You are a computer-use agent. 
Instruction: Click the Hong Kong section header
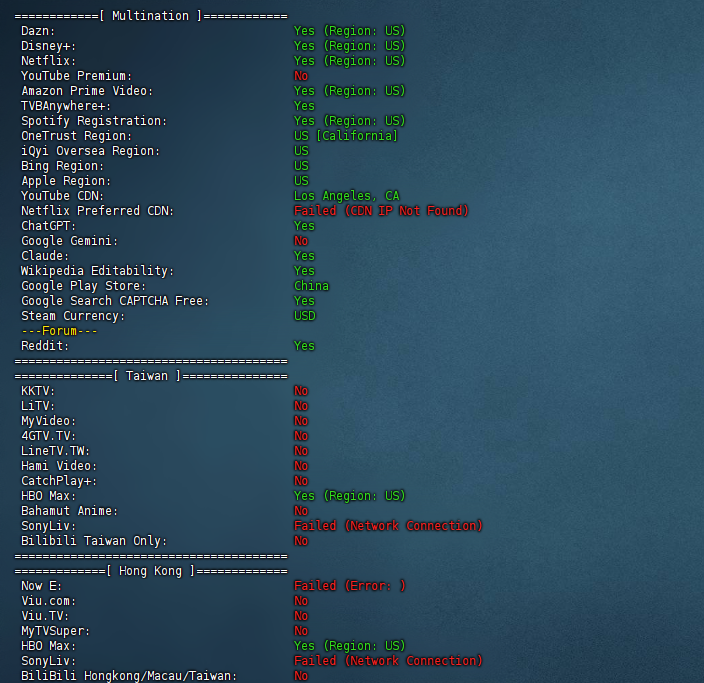(151, 571)
